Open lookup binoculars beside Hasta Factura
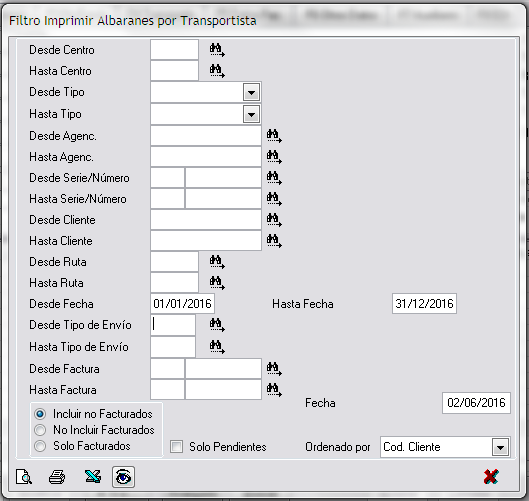Viewport: 529px width, 501px height. point(274,390)
